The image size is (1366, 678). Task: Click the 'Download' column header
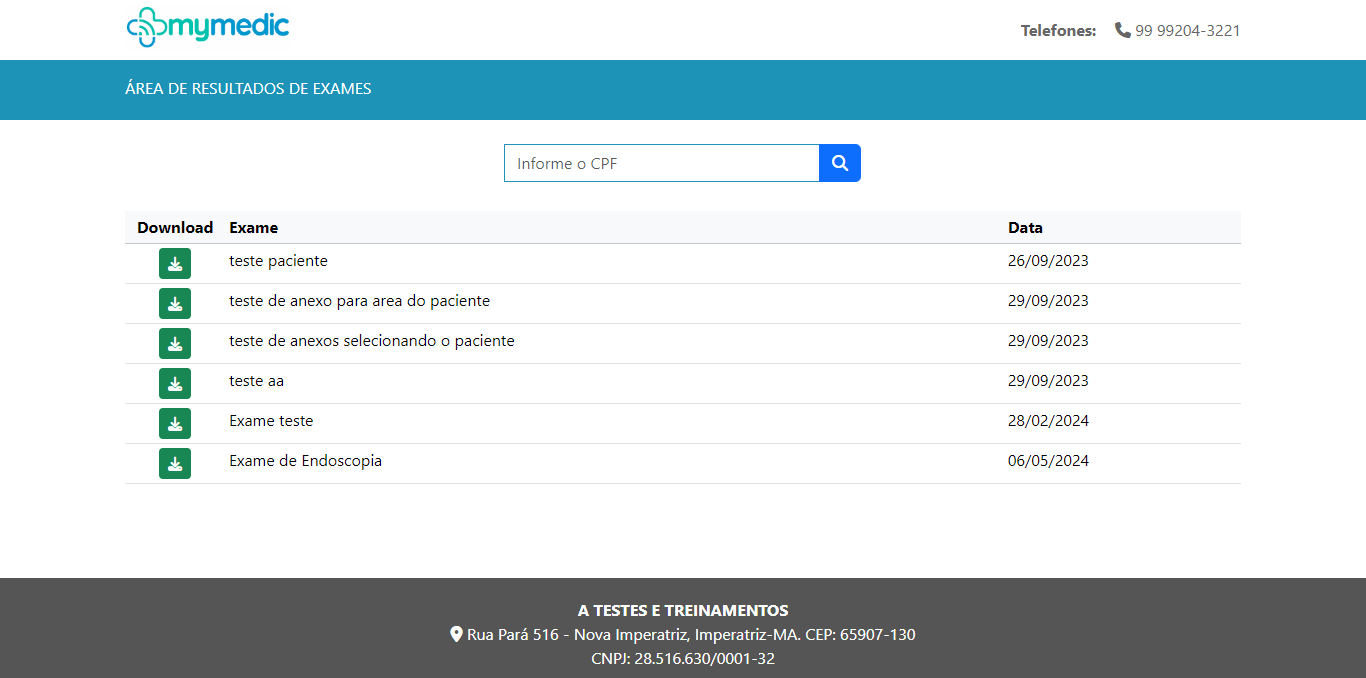click(x=175, y=228)
